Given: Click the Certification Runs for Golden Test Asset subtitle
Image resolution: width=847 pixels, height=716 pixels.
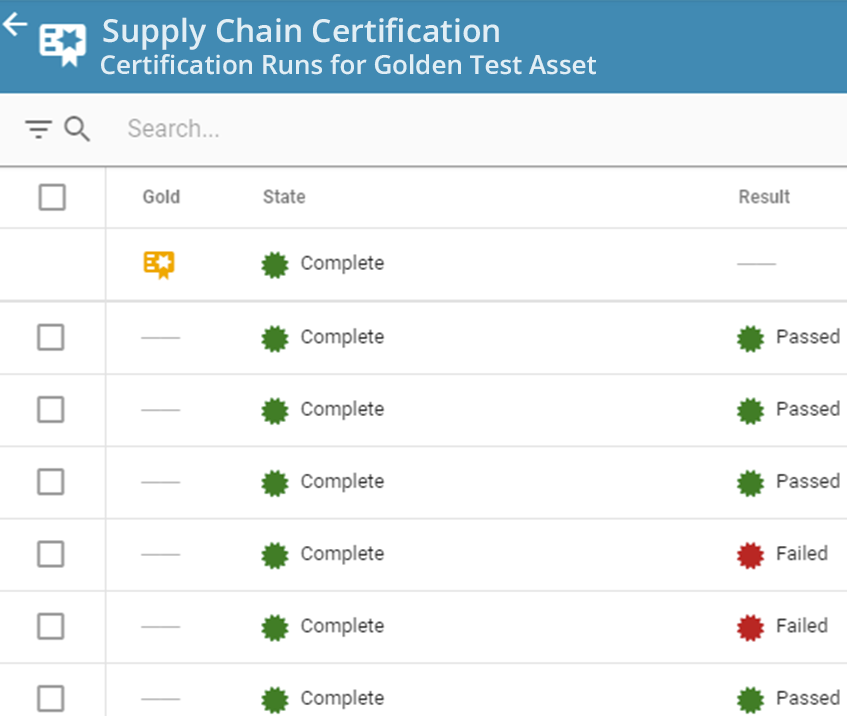Looking at the screenshot, I should (x=348, y=65).
